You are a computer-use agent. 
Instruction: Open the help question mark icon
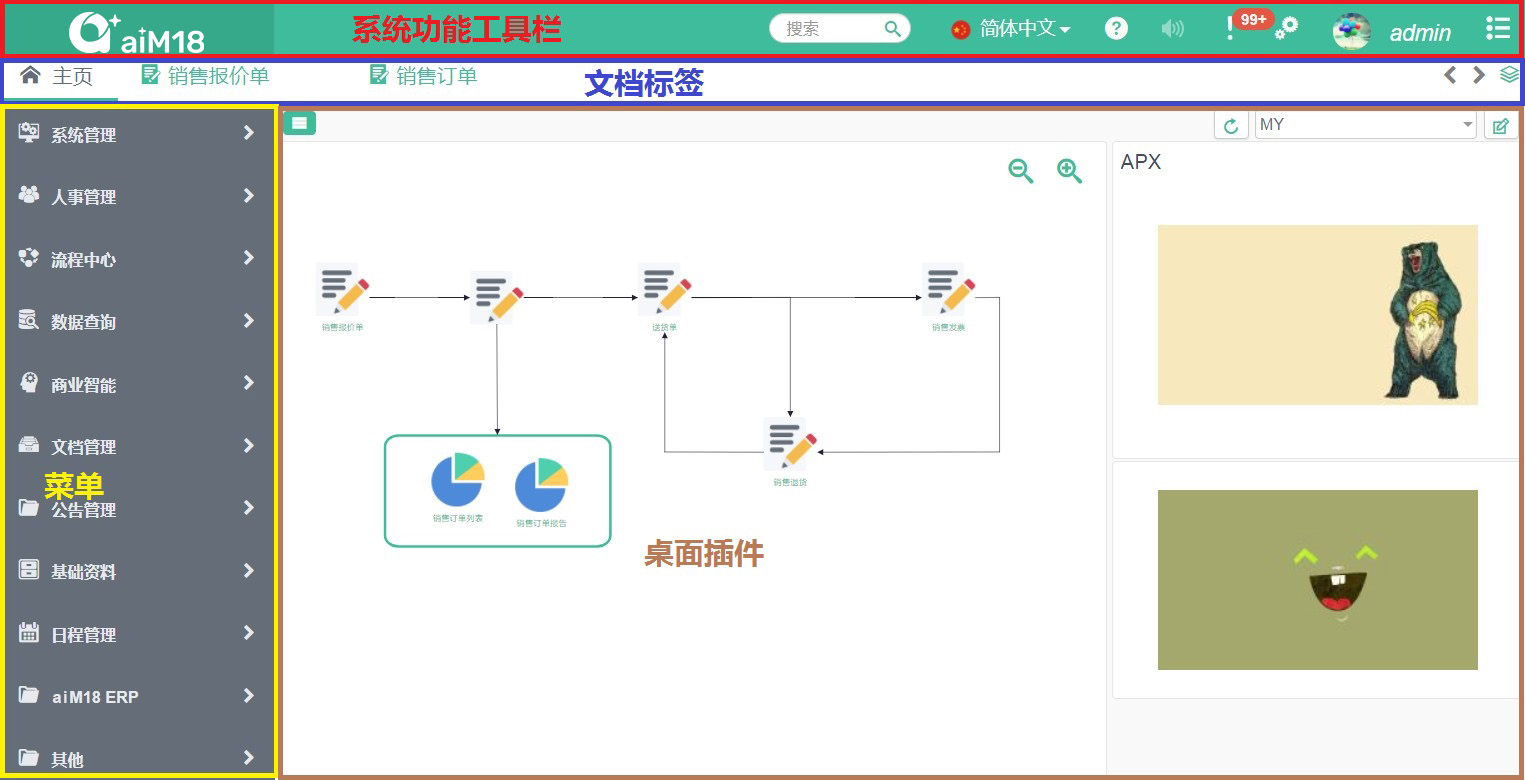click(1116, 29)
